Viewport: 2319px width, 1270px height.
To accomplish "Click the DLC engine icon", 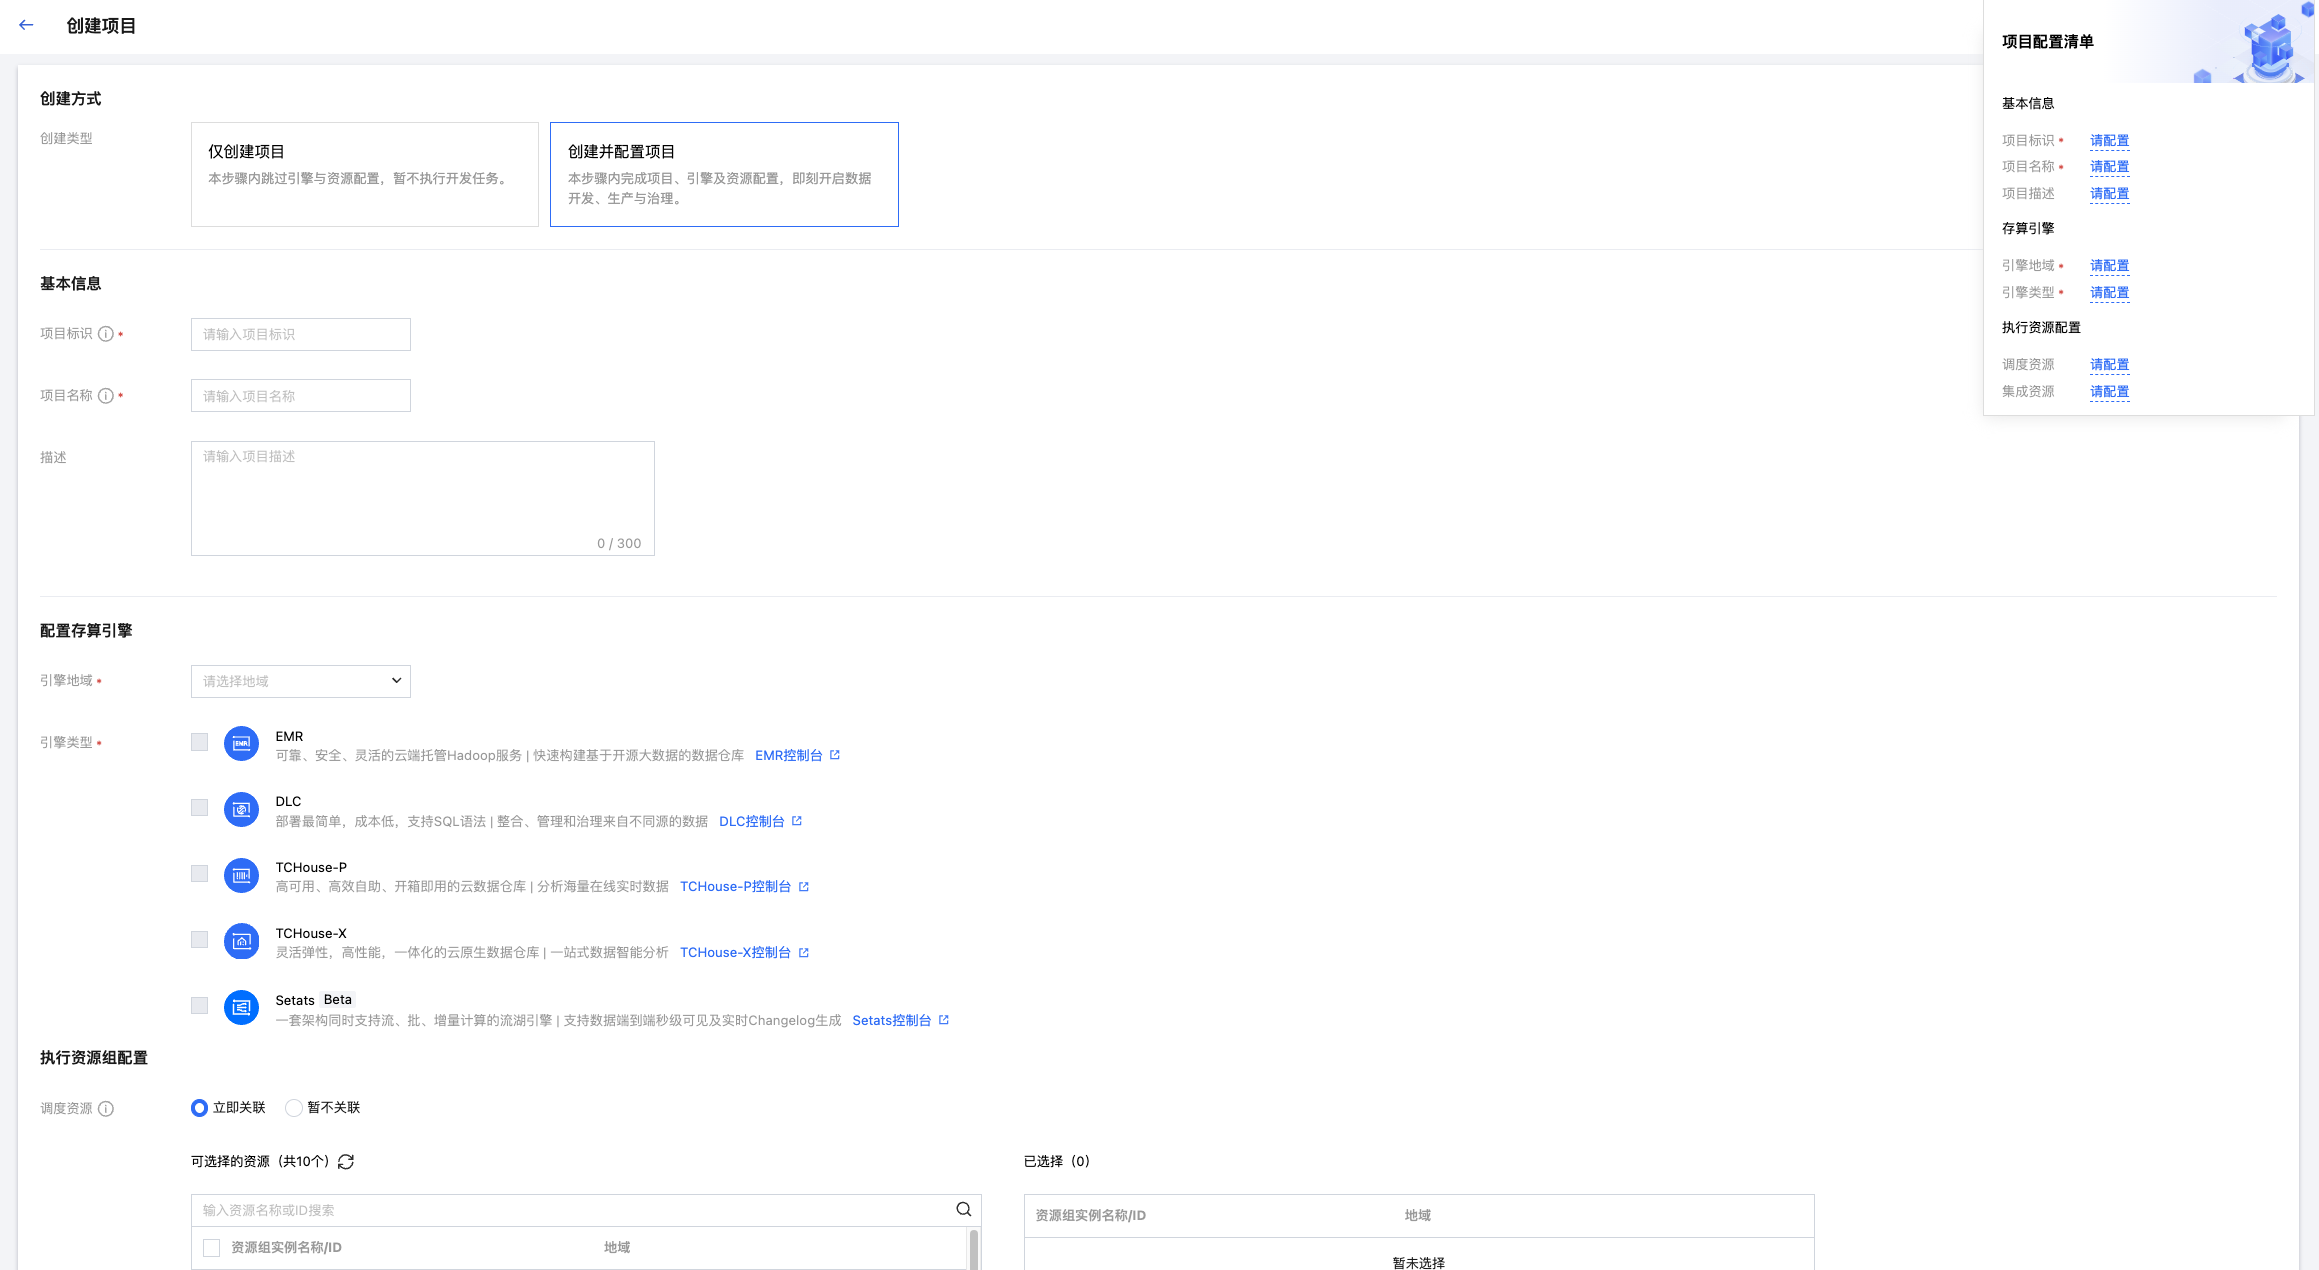I will pos(241,809).
